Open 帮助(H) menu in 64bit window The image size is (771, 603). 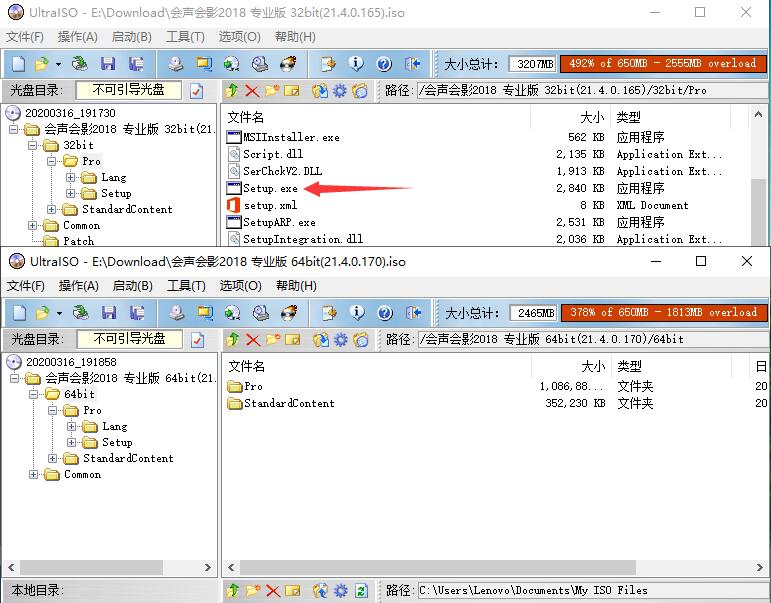[x=296, y=286]
